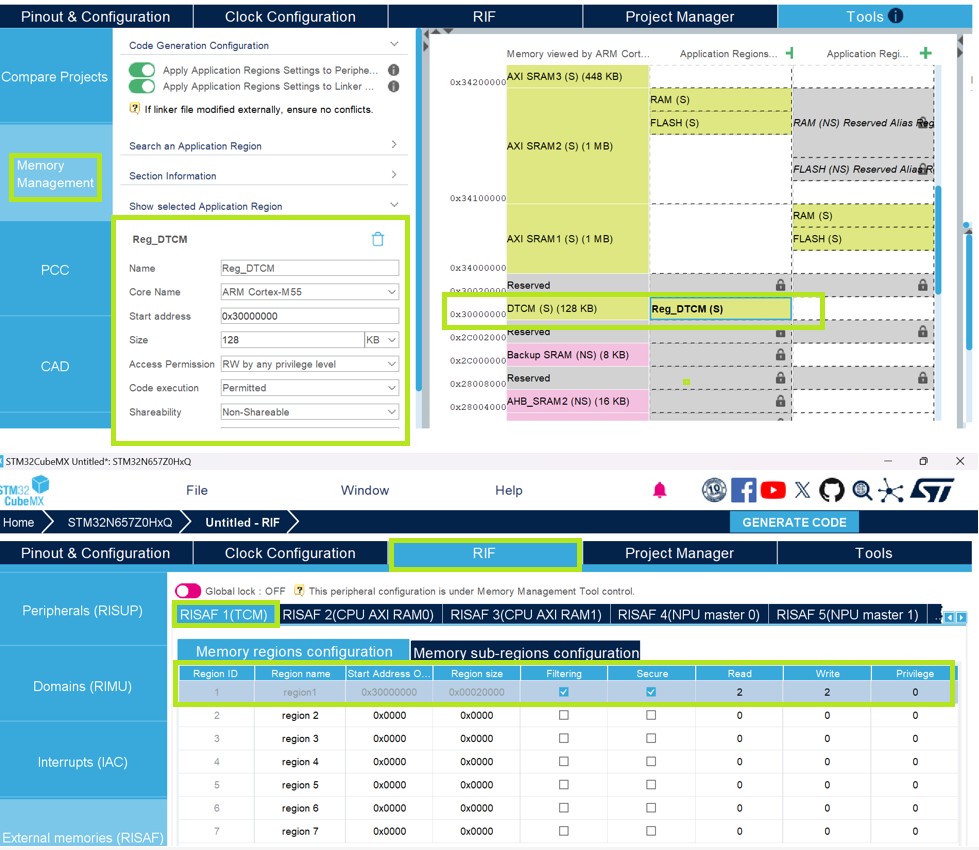Click the trash icon to delete Reg_DTCM

coord(378,239)
